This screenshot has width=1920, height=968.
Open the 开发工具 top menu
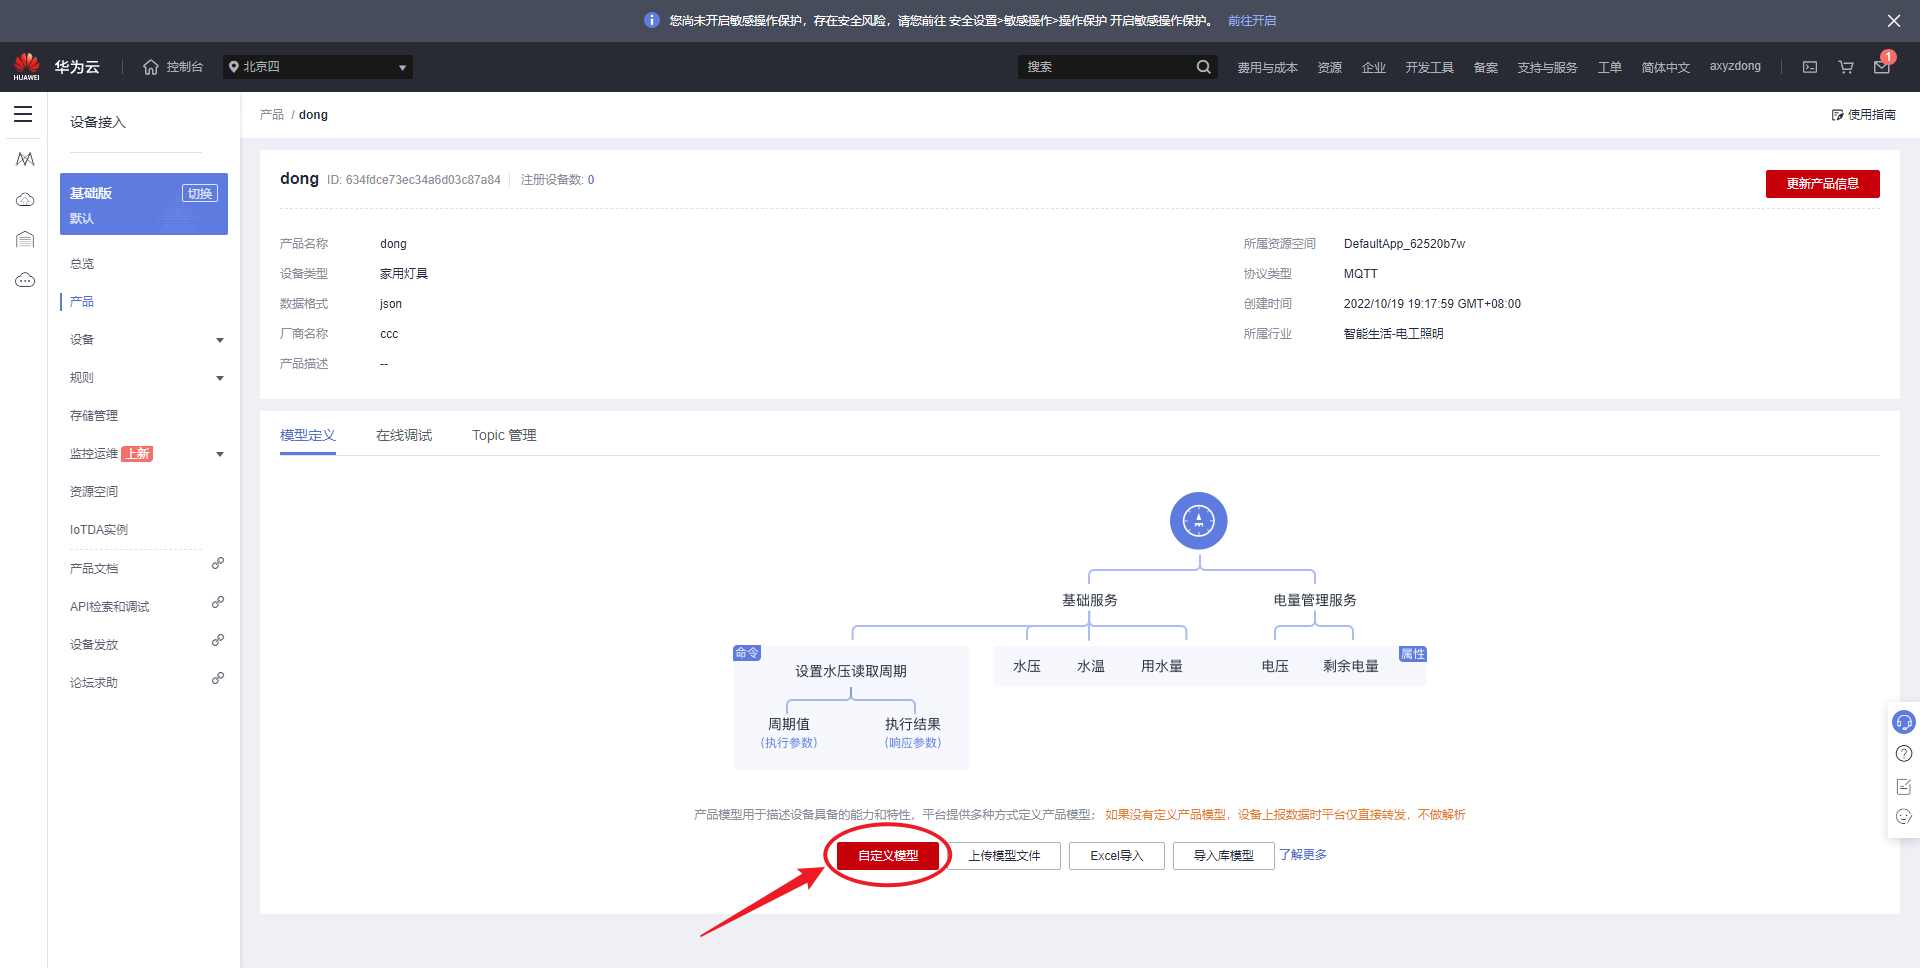click(1429, 68)
